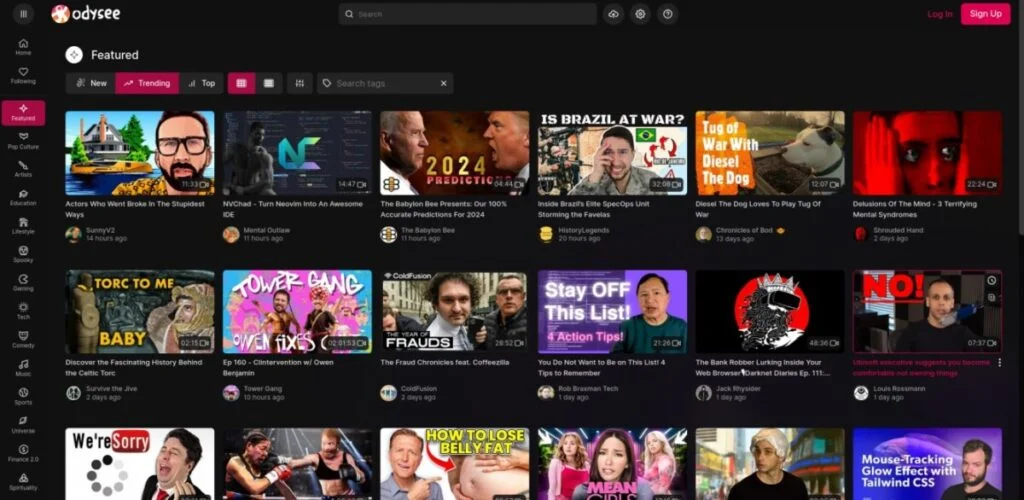The image size is (1024, 500).
Task: Open NVChad Neovim video thumbnail
Action: click(297, 153)
